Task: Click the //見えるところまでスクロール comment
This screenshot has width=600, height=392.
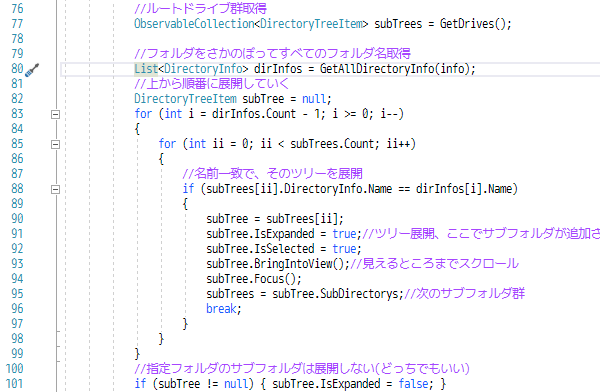Action: [x=434, y=264]
